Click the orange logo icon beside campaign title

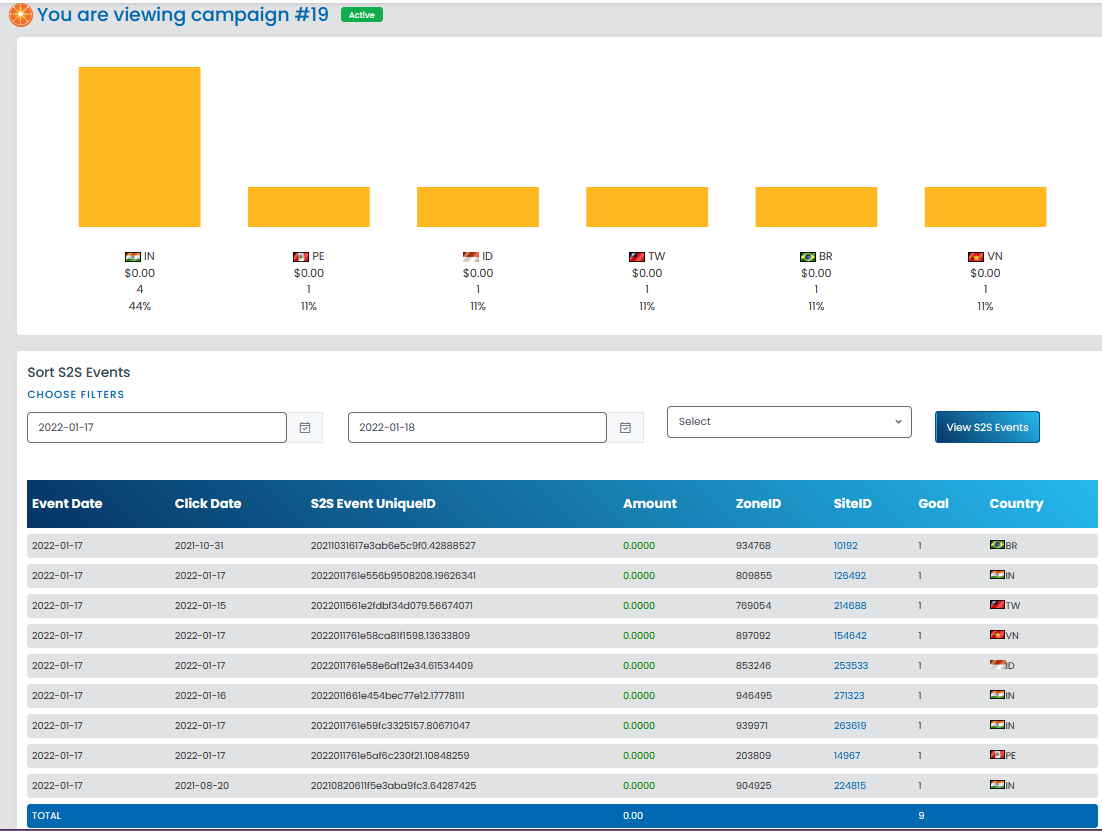pos(20,15)
